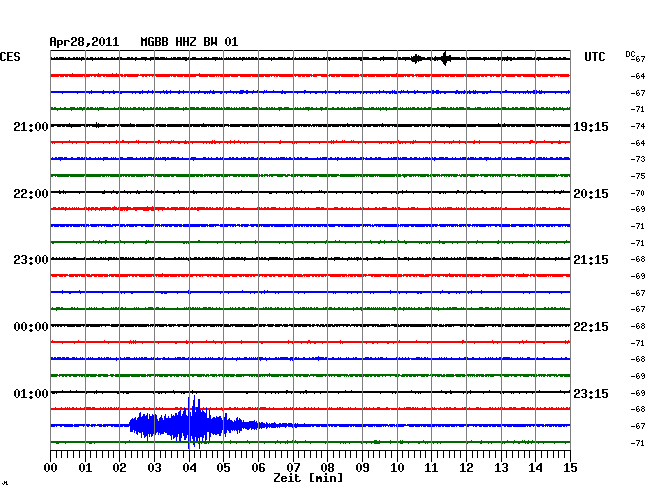This screenshot has height=494, width=650.
Task: Click the DC value -70
Action: (x=638, y=193)
